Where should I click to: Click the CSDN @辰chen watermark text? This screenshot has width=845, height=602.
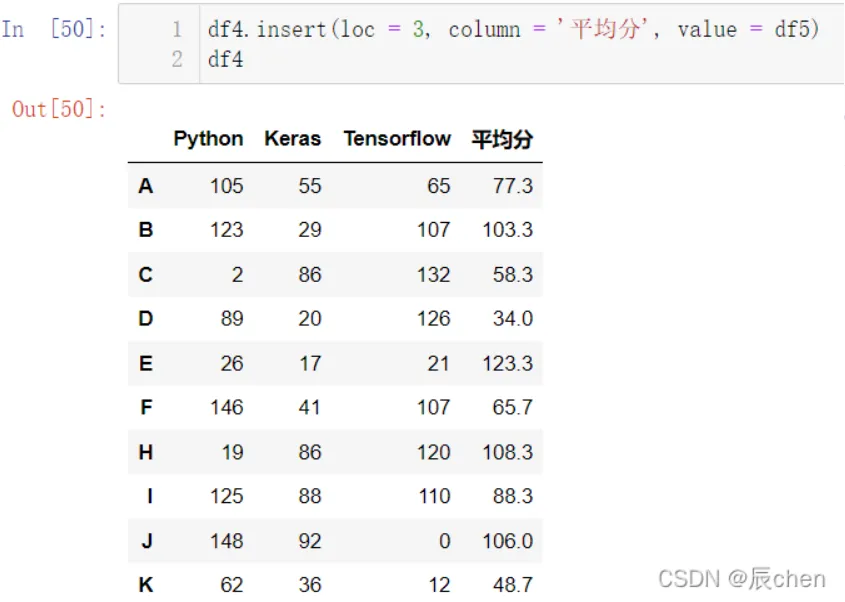742,578
